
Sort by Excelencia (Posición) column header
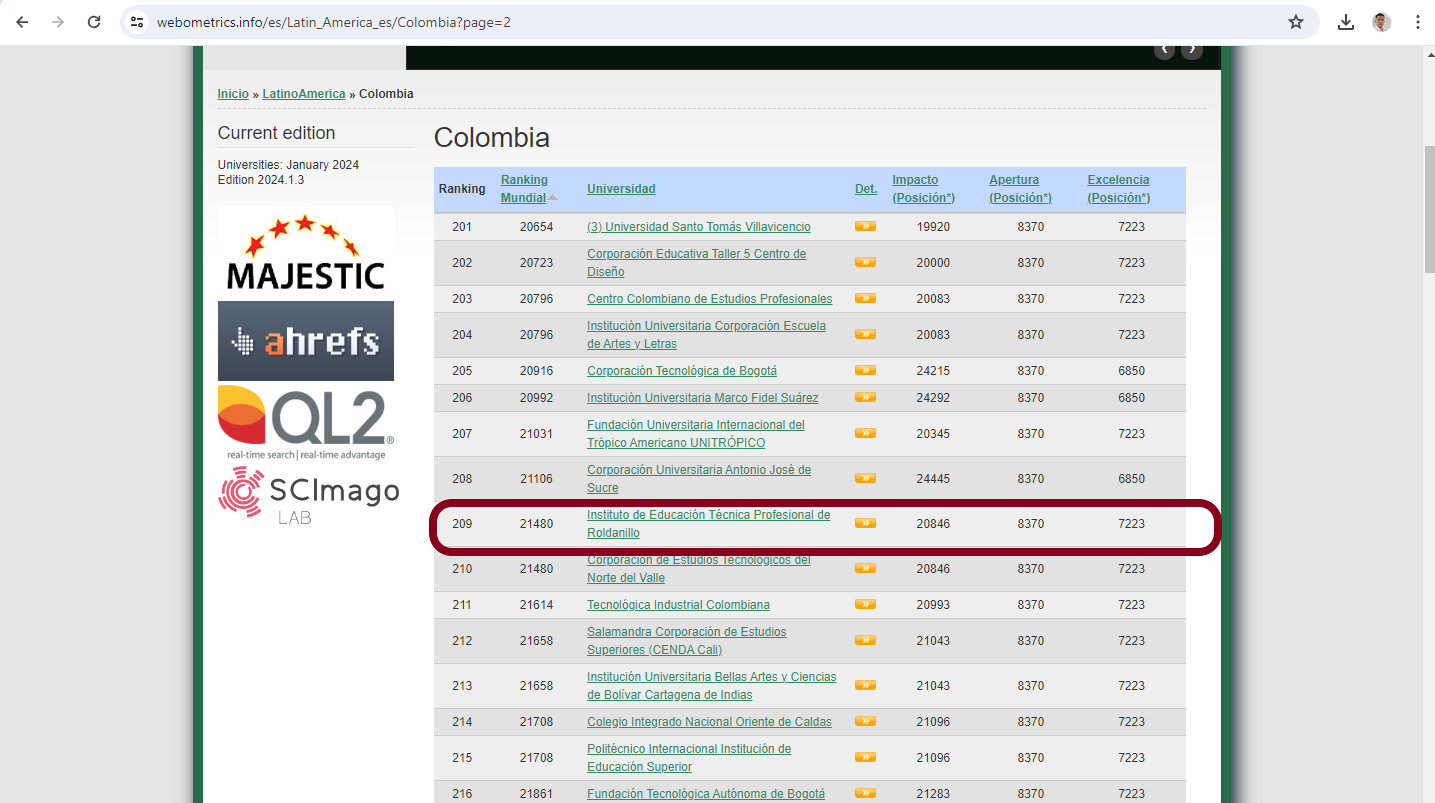(x=1118, y=189)
